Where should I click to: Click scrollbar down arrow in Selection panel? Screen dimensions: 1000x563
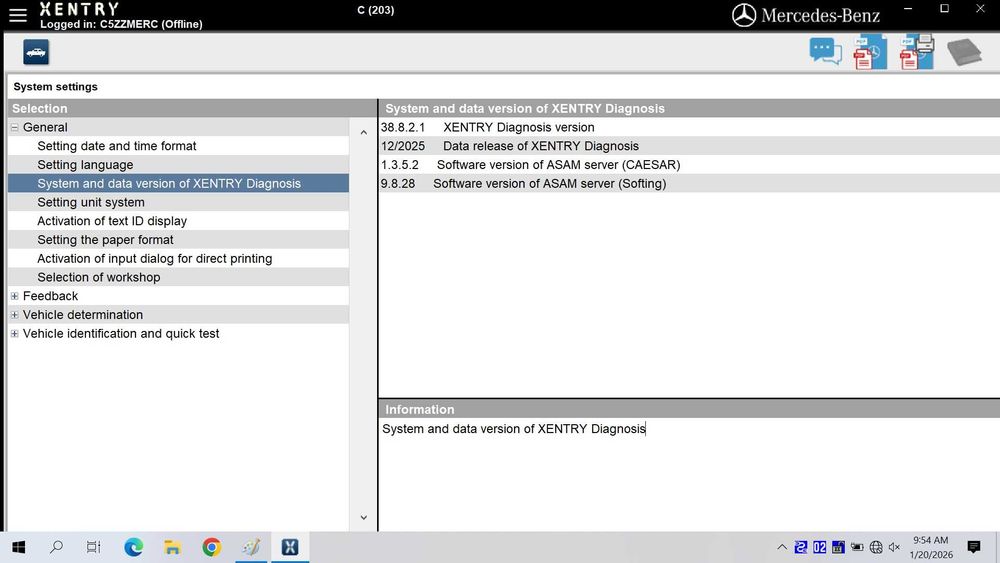coord(364,518)
